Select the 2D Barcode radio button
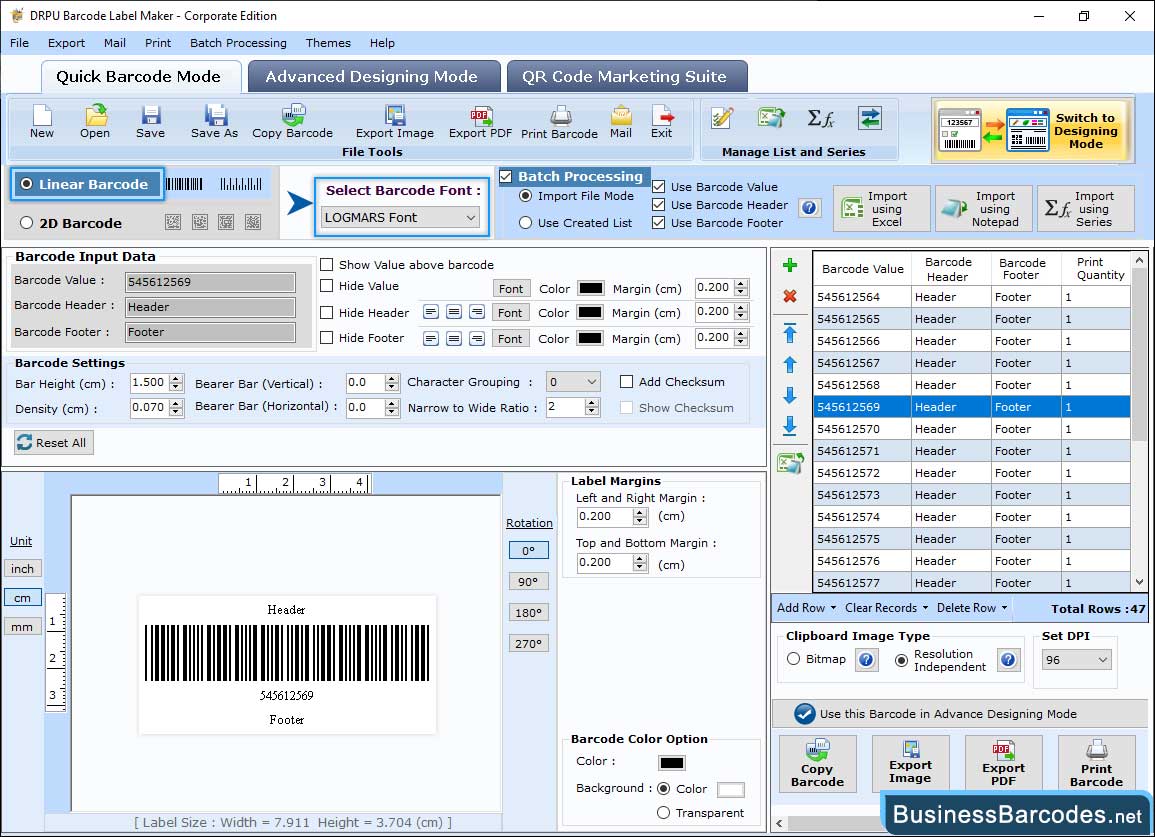The image size is (1155, 837). [27, 223]
